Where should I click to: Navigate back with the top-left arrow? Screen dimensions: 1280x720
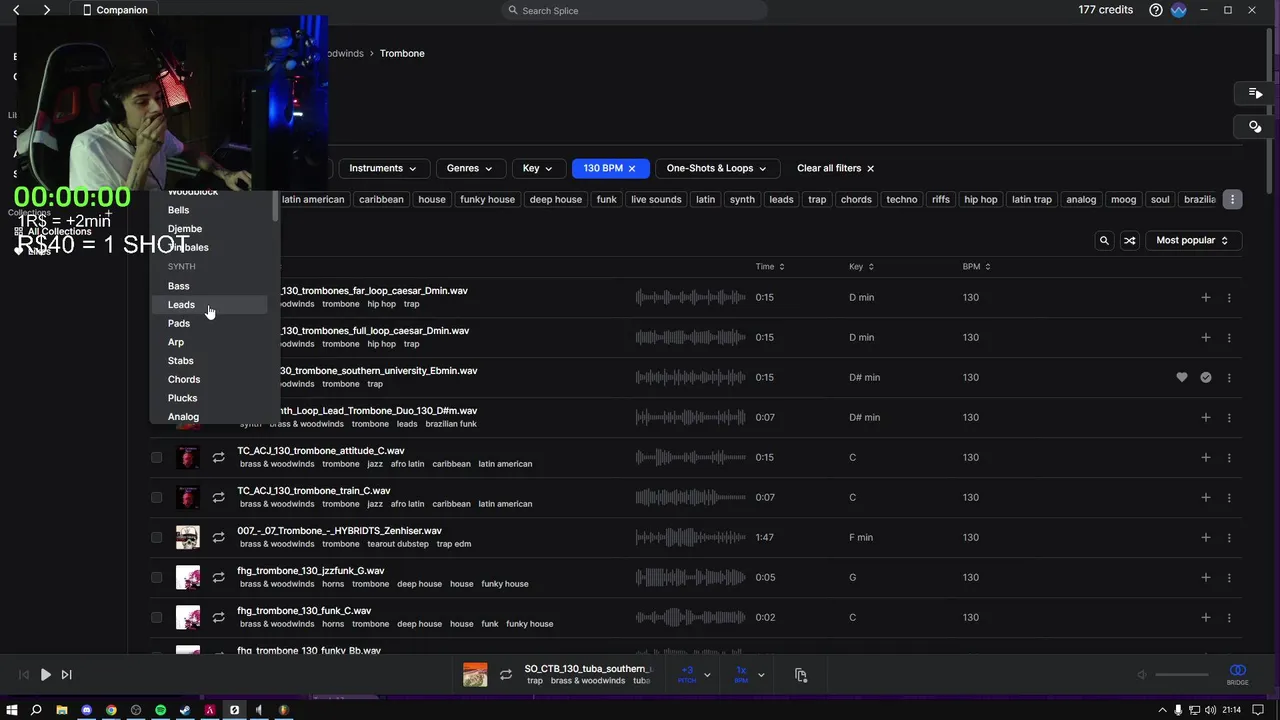pos(16,10)
